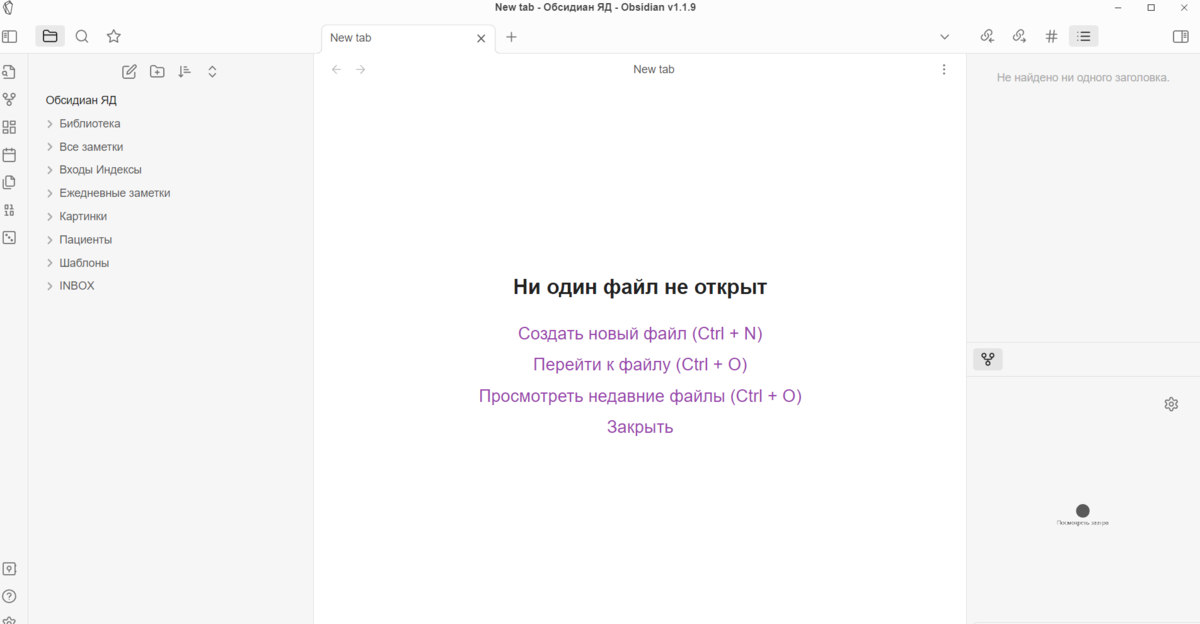Expand the Картинки folder chevron
This screenshot has height=624, width=1200.
tap(50, 216)
